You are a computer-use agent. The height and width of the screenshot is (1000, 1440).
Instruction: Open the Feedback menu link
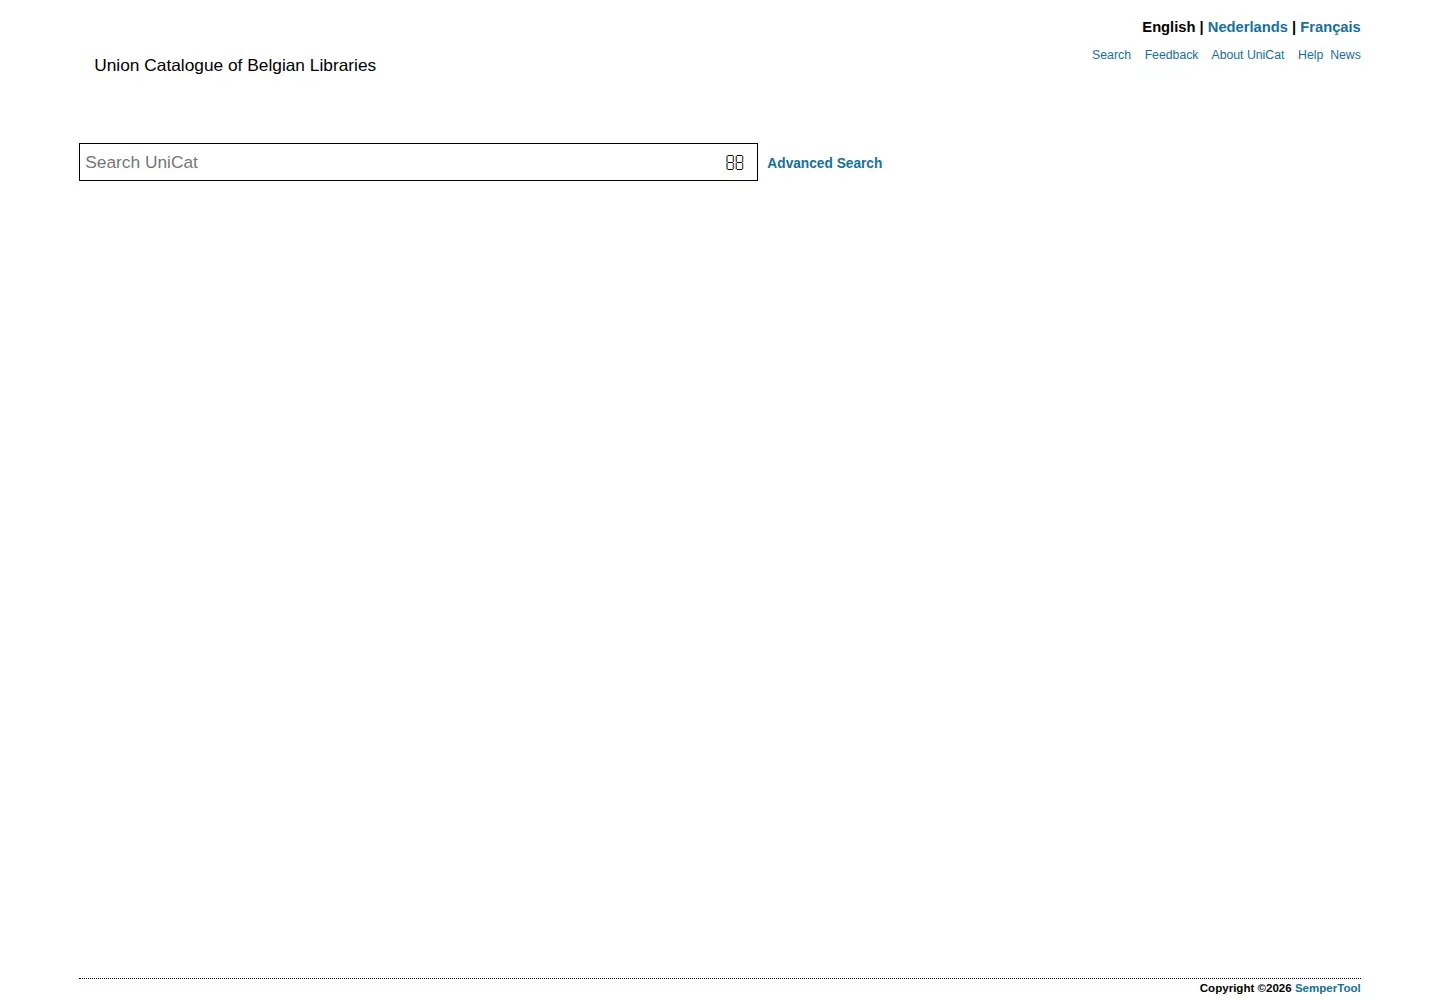1171,55
